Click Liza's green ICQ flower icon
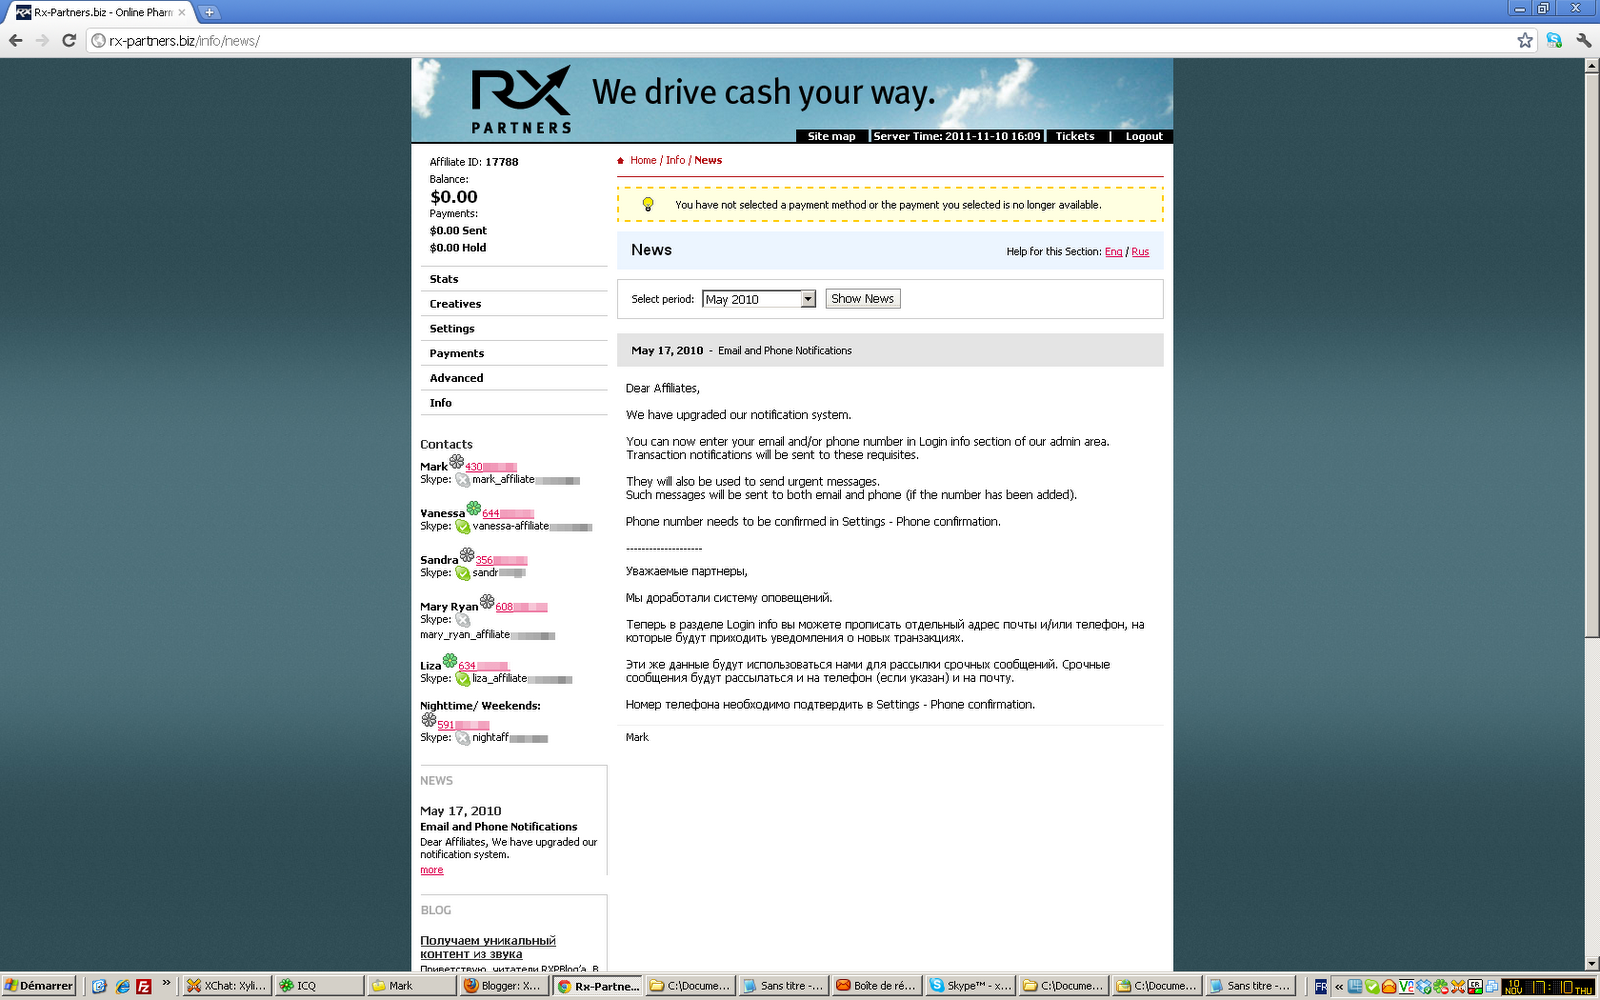This screenshot has width=1600, height=1000. pos(450,661)
